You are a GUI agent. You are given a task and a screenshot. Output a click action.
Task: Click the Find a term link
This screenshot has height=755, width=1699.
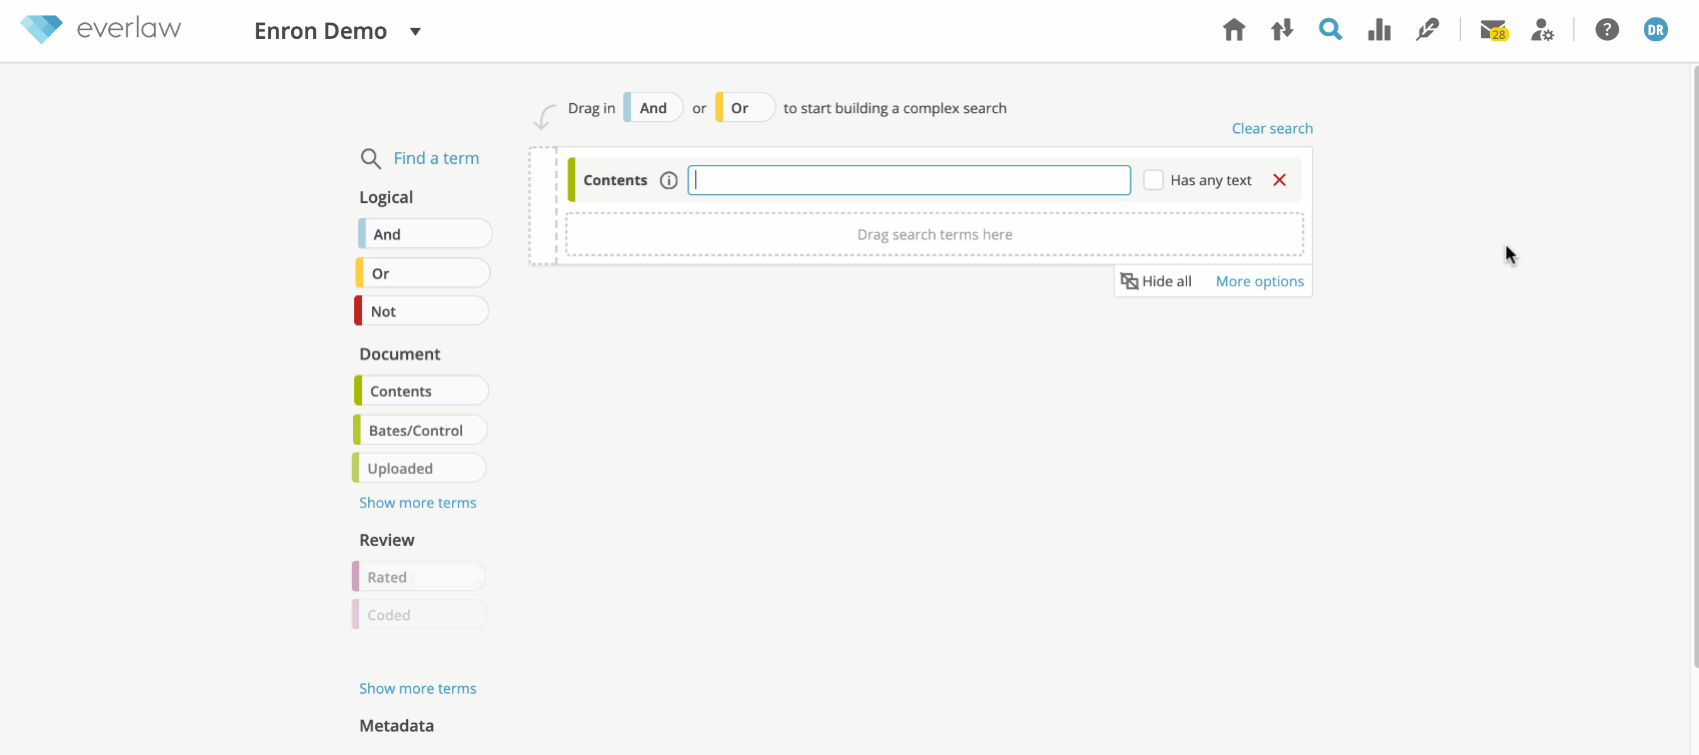(436, 158)
